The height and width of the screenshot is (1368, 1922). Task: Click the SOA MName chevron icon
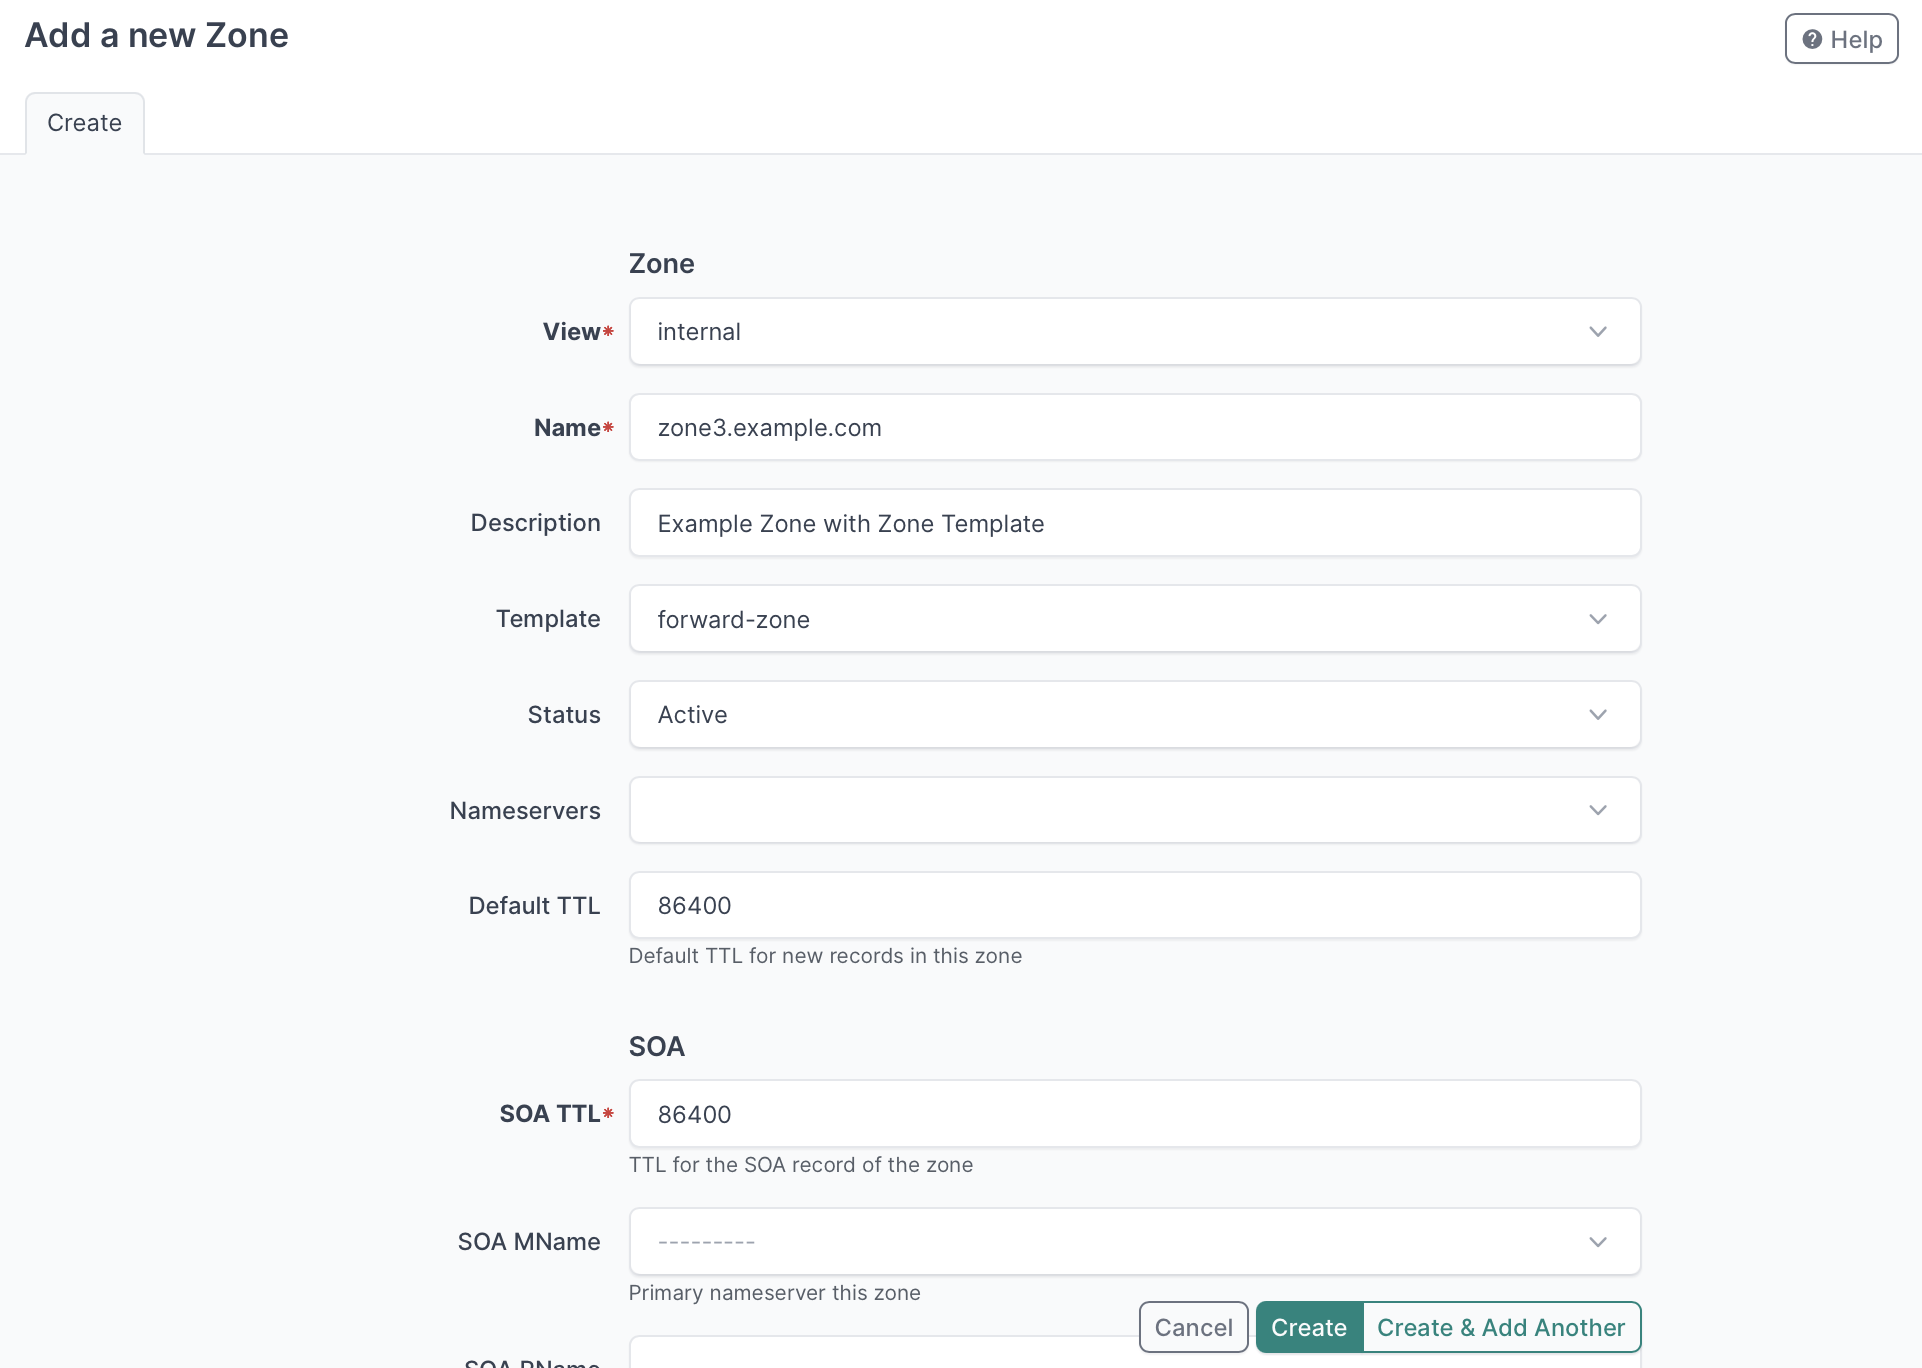tap(1597, 1241)
